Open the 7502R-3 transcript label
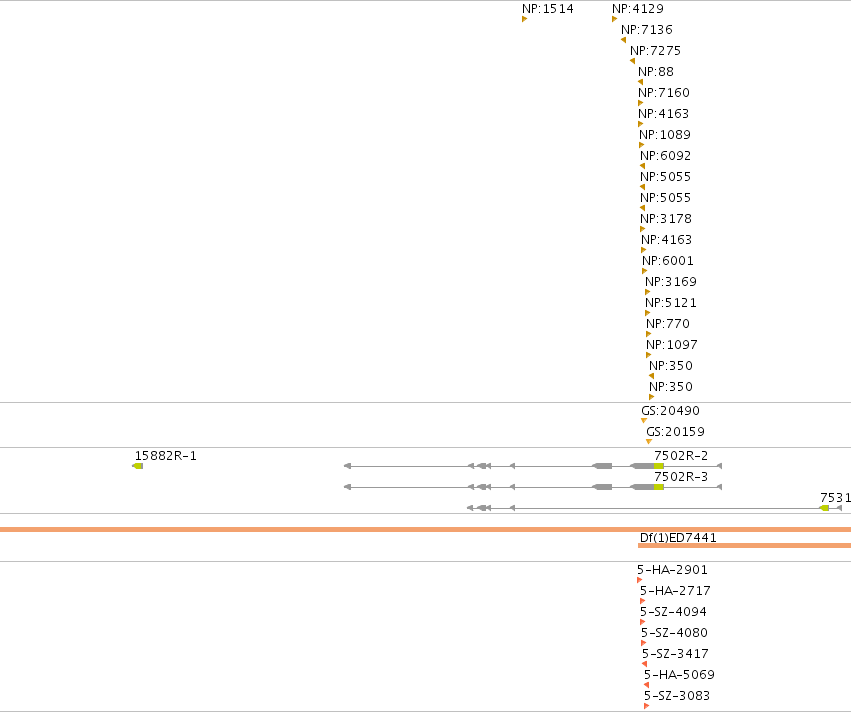 [x=681, y=476]
